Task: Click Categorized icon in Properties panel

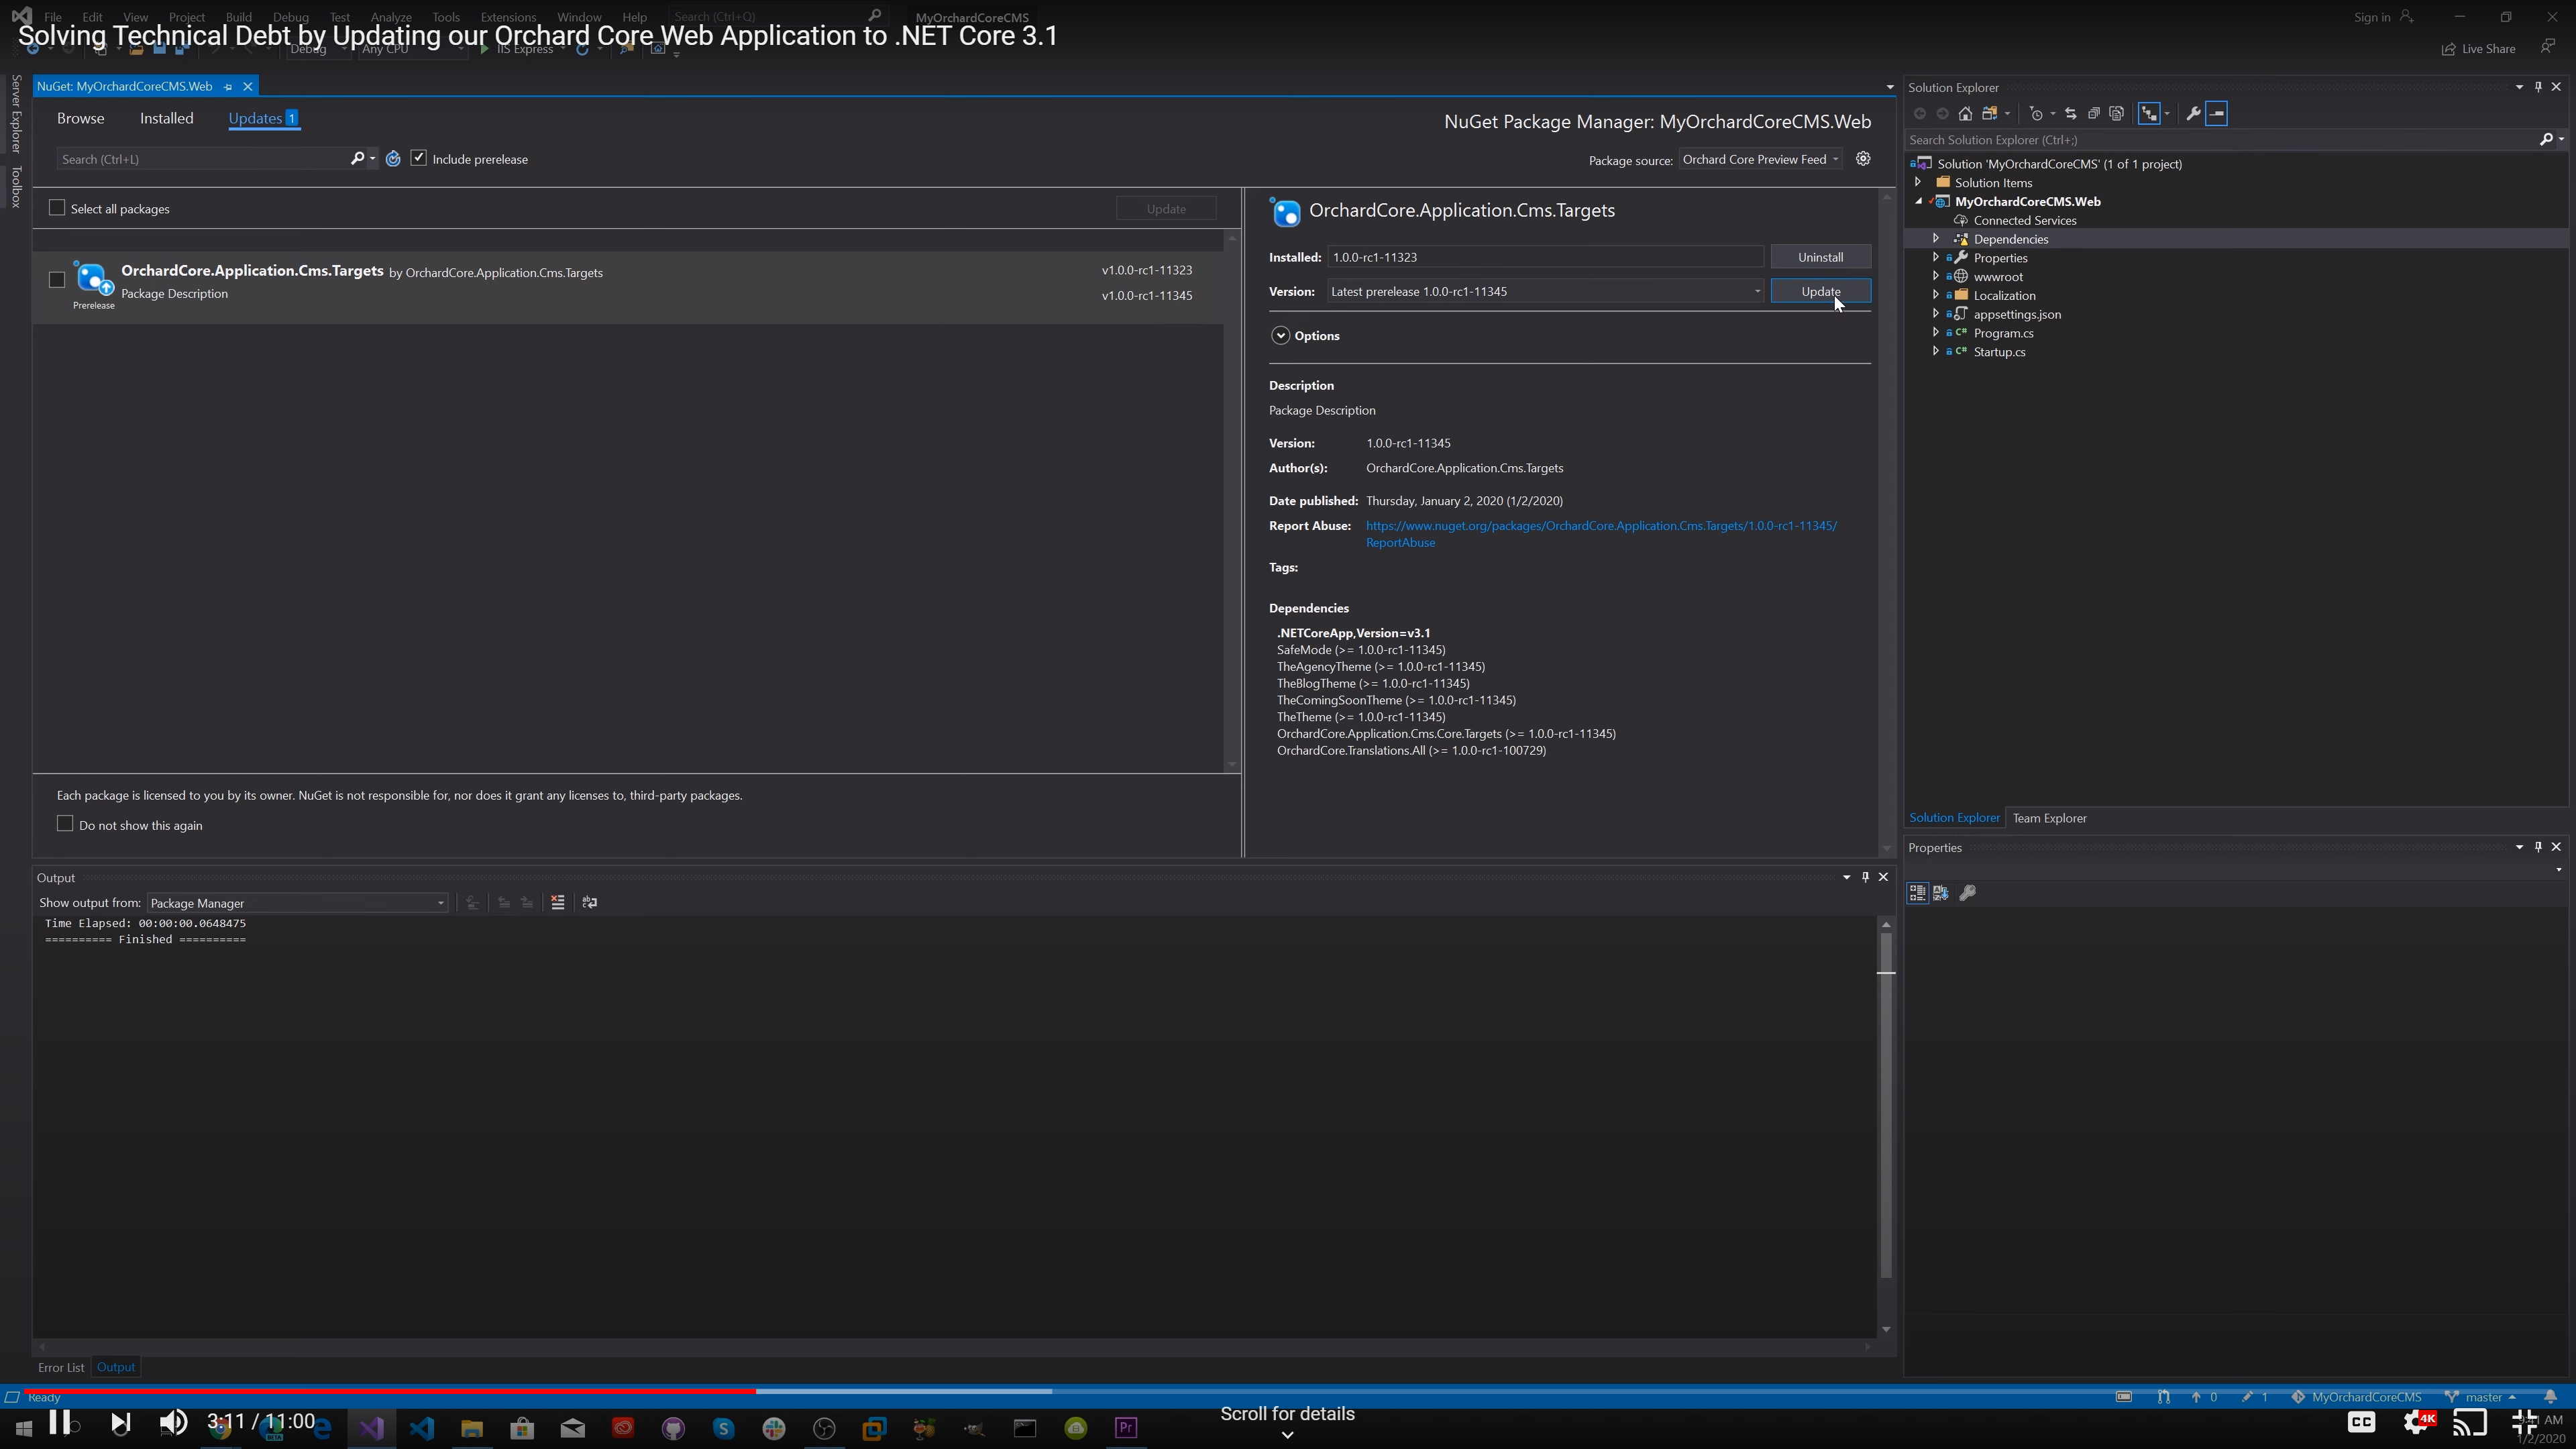Action: (1917, 893)
